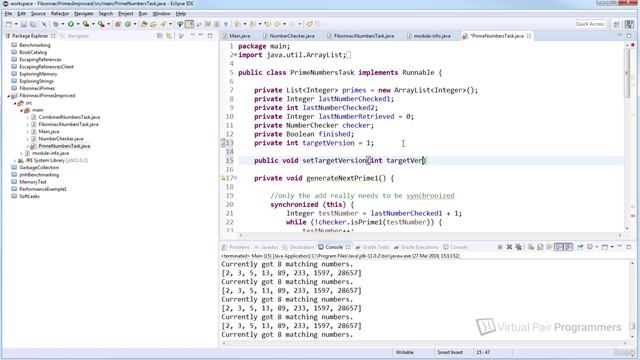Click the Save icon in main toolbar

(24, 24)
